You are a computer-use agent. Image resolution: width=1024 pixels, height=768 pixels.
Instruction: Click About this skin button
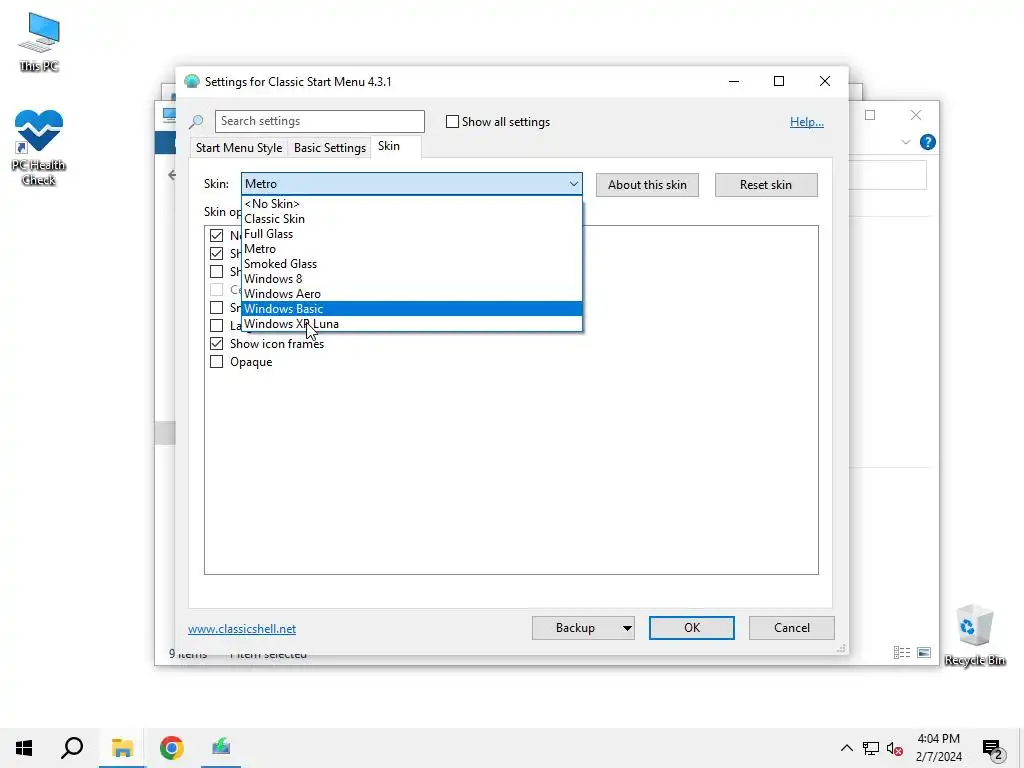647,185
